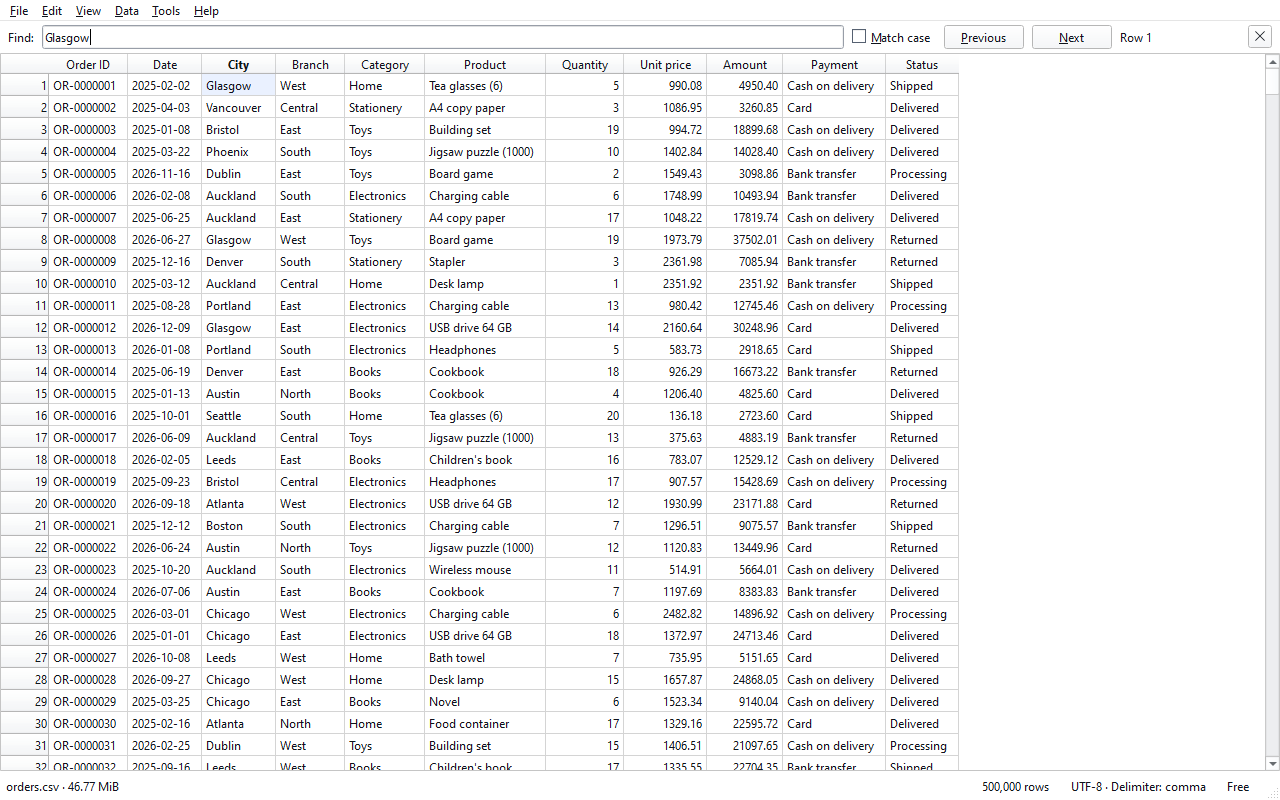Click the Boston city cell
1280x800 pixels.
[x=238, y=526]
